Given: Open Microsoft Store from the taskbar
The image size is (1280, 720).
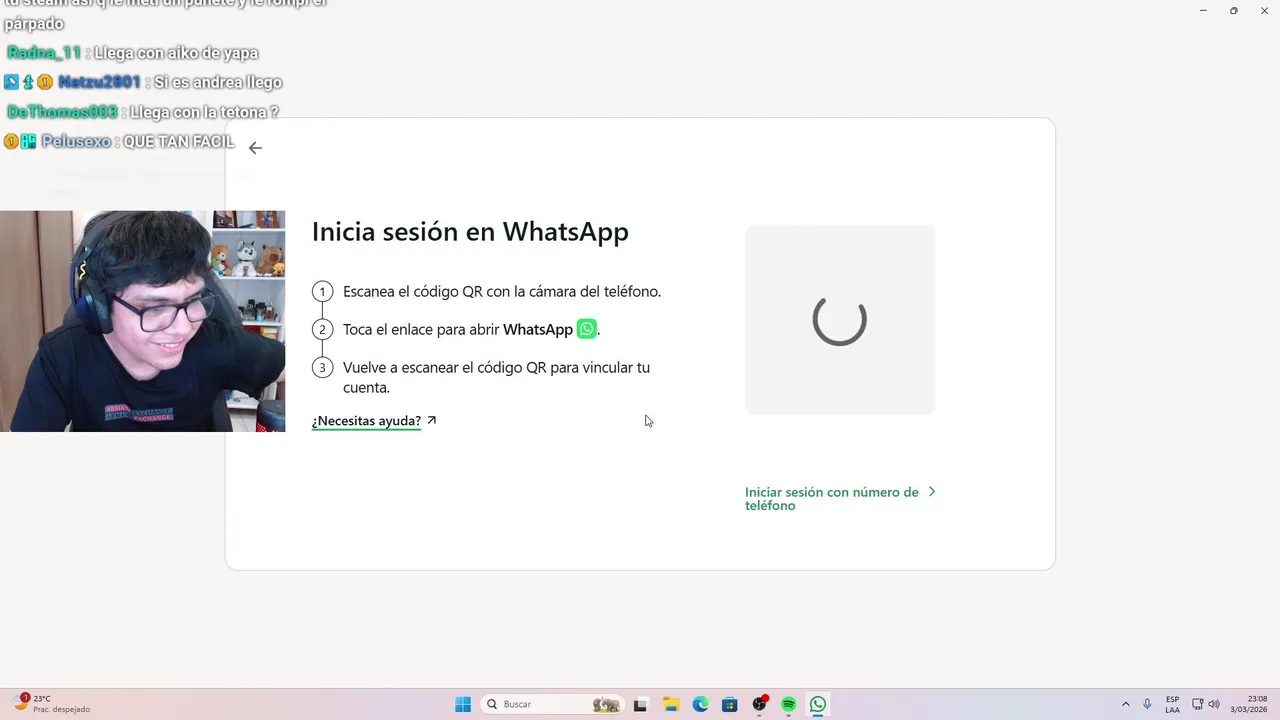Looking at the screenshot, I should point(730,704).
